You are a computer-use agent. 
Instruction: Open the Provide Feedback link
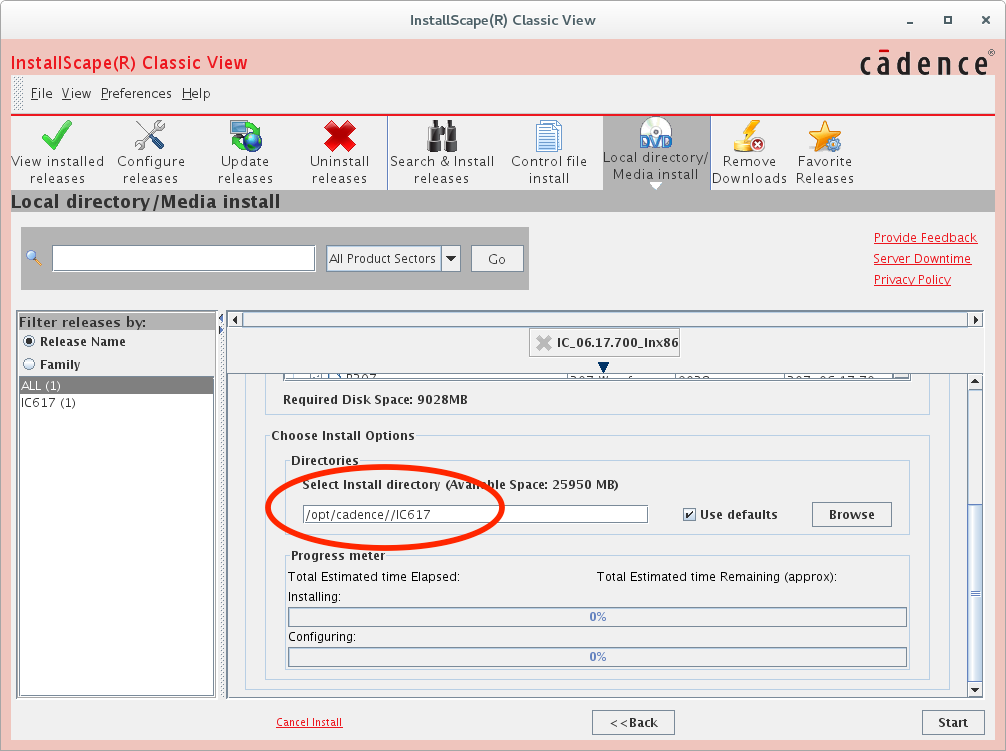coord(925,237)
